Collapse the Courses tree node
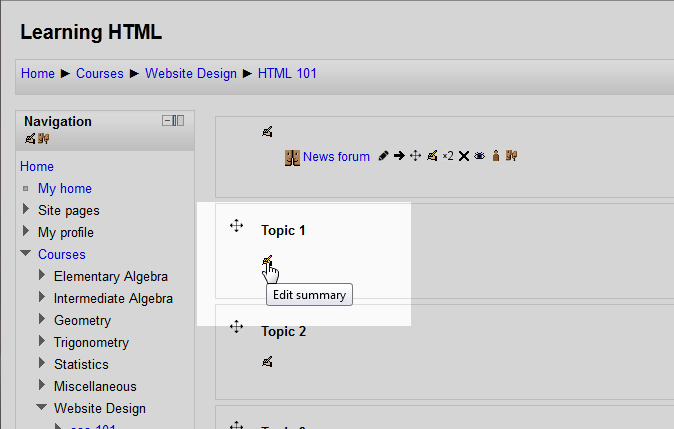674x429 pixels. coord(26,254)
